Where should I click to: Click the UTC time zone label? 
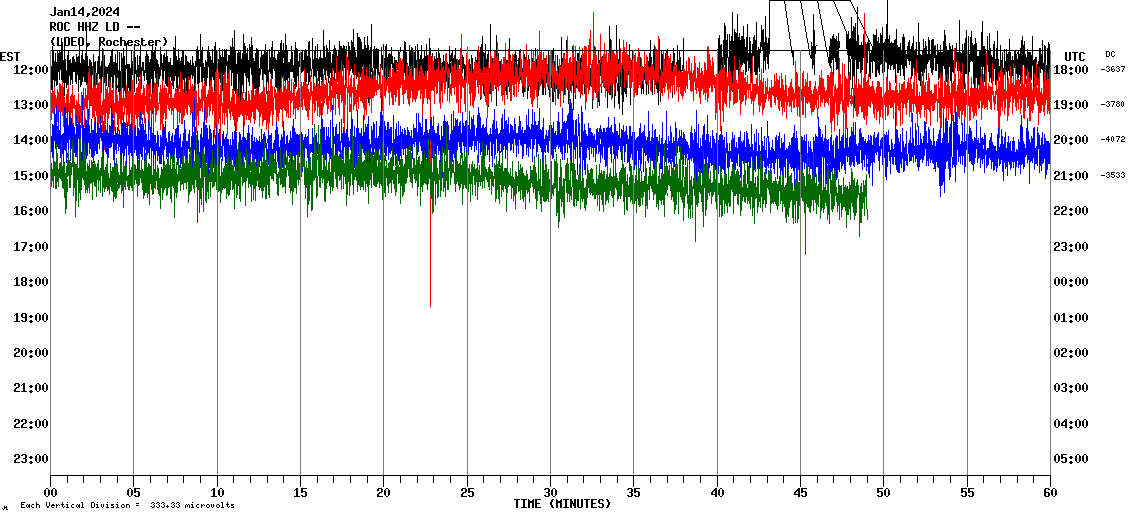point(1075,56)
